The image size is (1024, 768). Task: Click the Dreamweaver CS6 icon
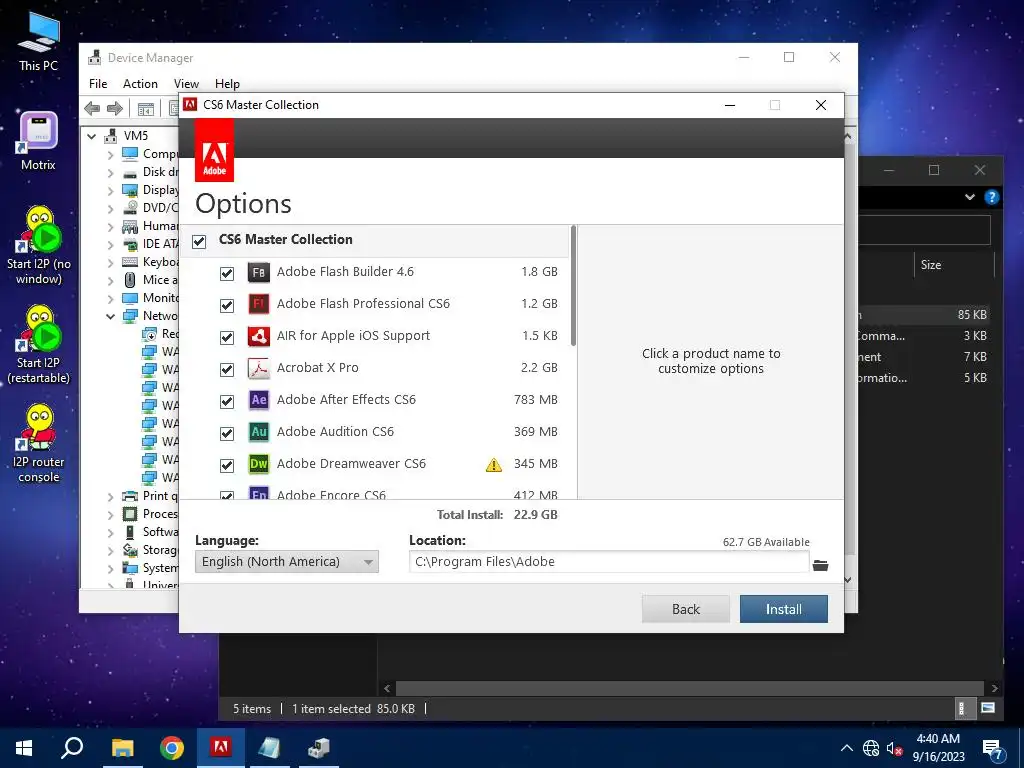(x=259, y=464)
